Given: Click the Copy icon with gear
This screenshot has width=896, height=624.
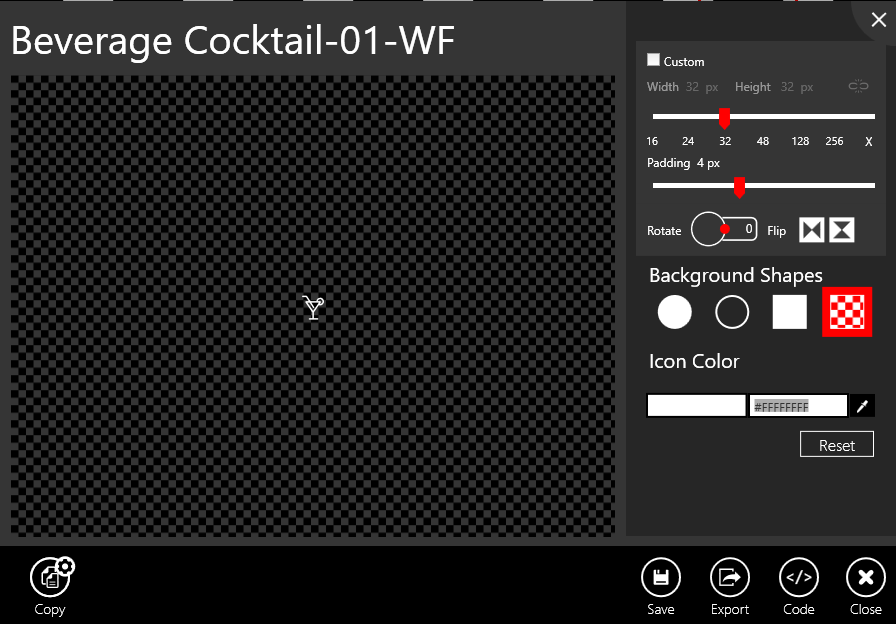Looking at the screenshot, I should tap(50, 577).
